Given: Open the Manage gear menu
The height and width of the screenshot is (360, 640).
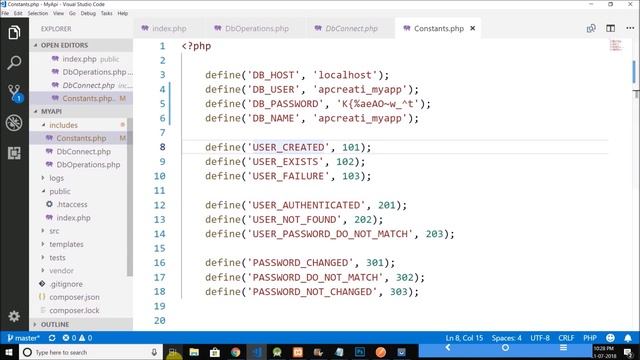Looking at the screenshot, I should point(14,316).
